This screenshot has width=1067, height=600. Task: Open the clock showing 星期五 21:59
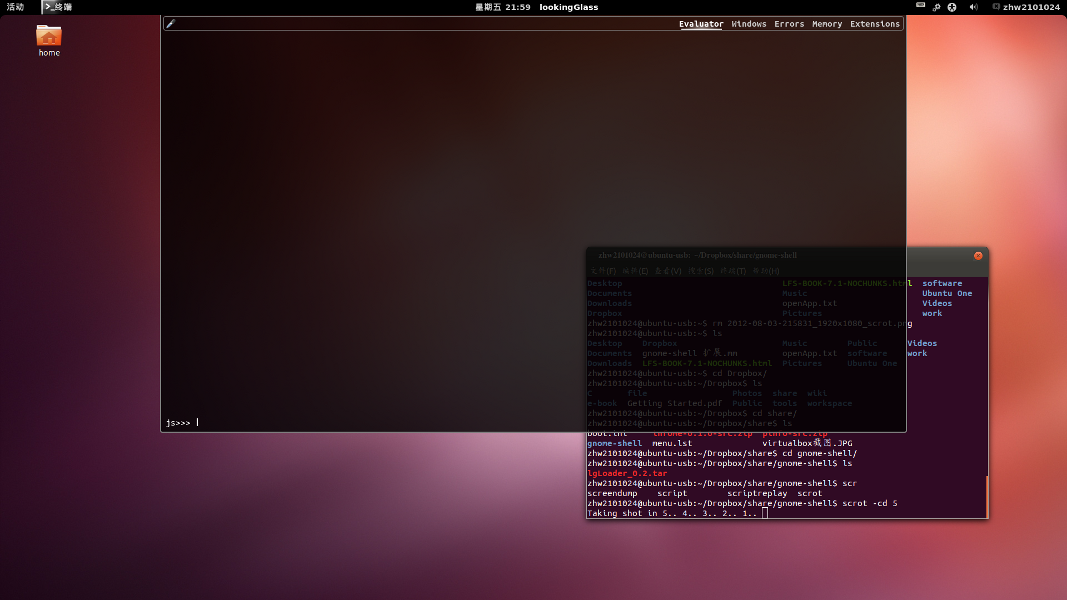(502, 7)
